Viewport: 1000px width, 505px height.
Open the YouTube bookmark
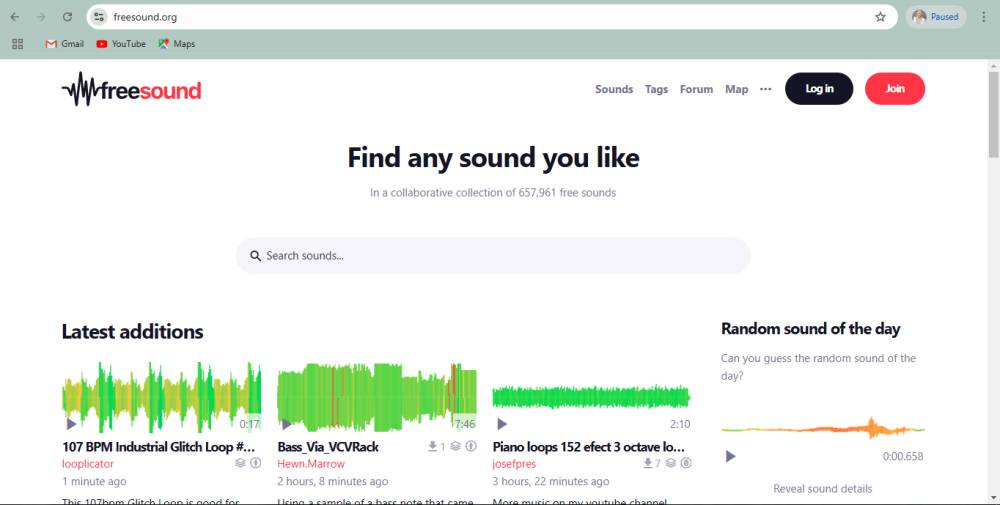coord(121,44)
